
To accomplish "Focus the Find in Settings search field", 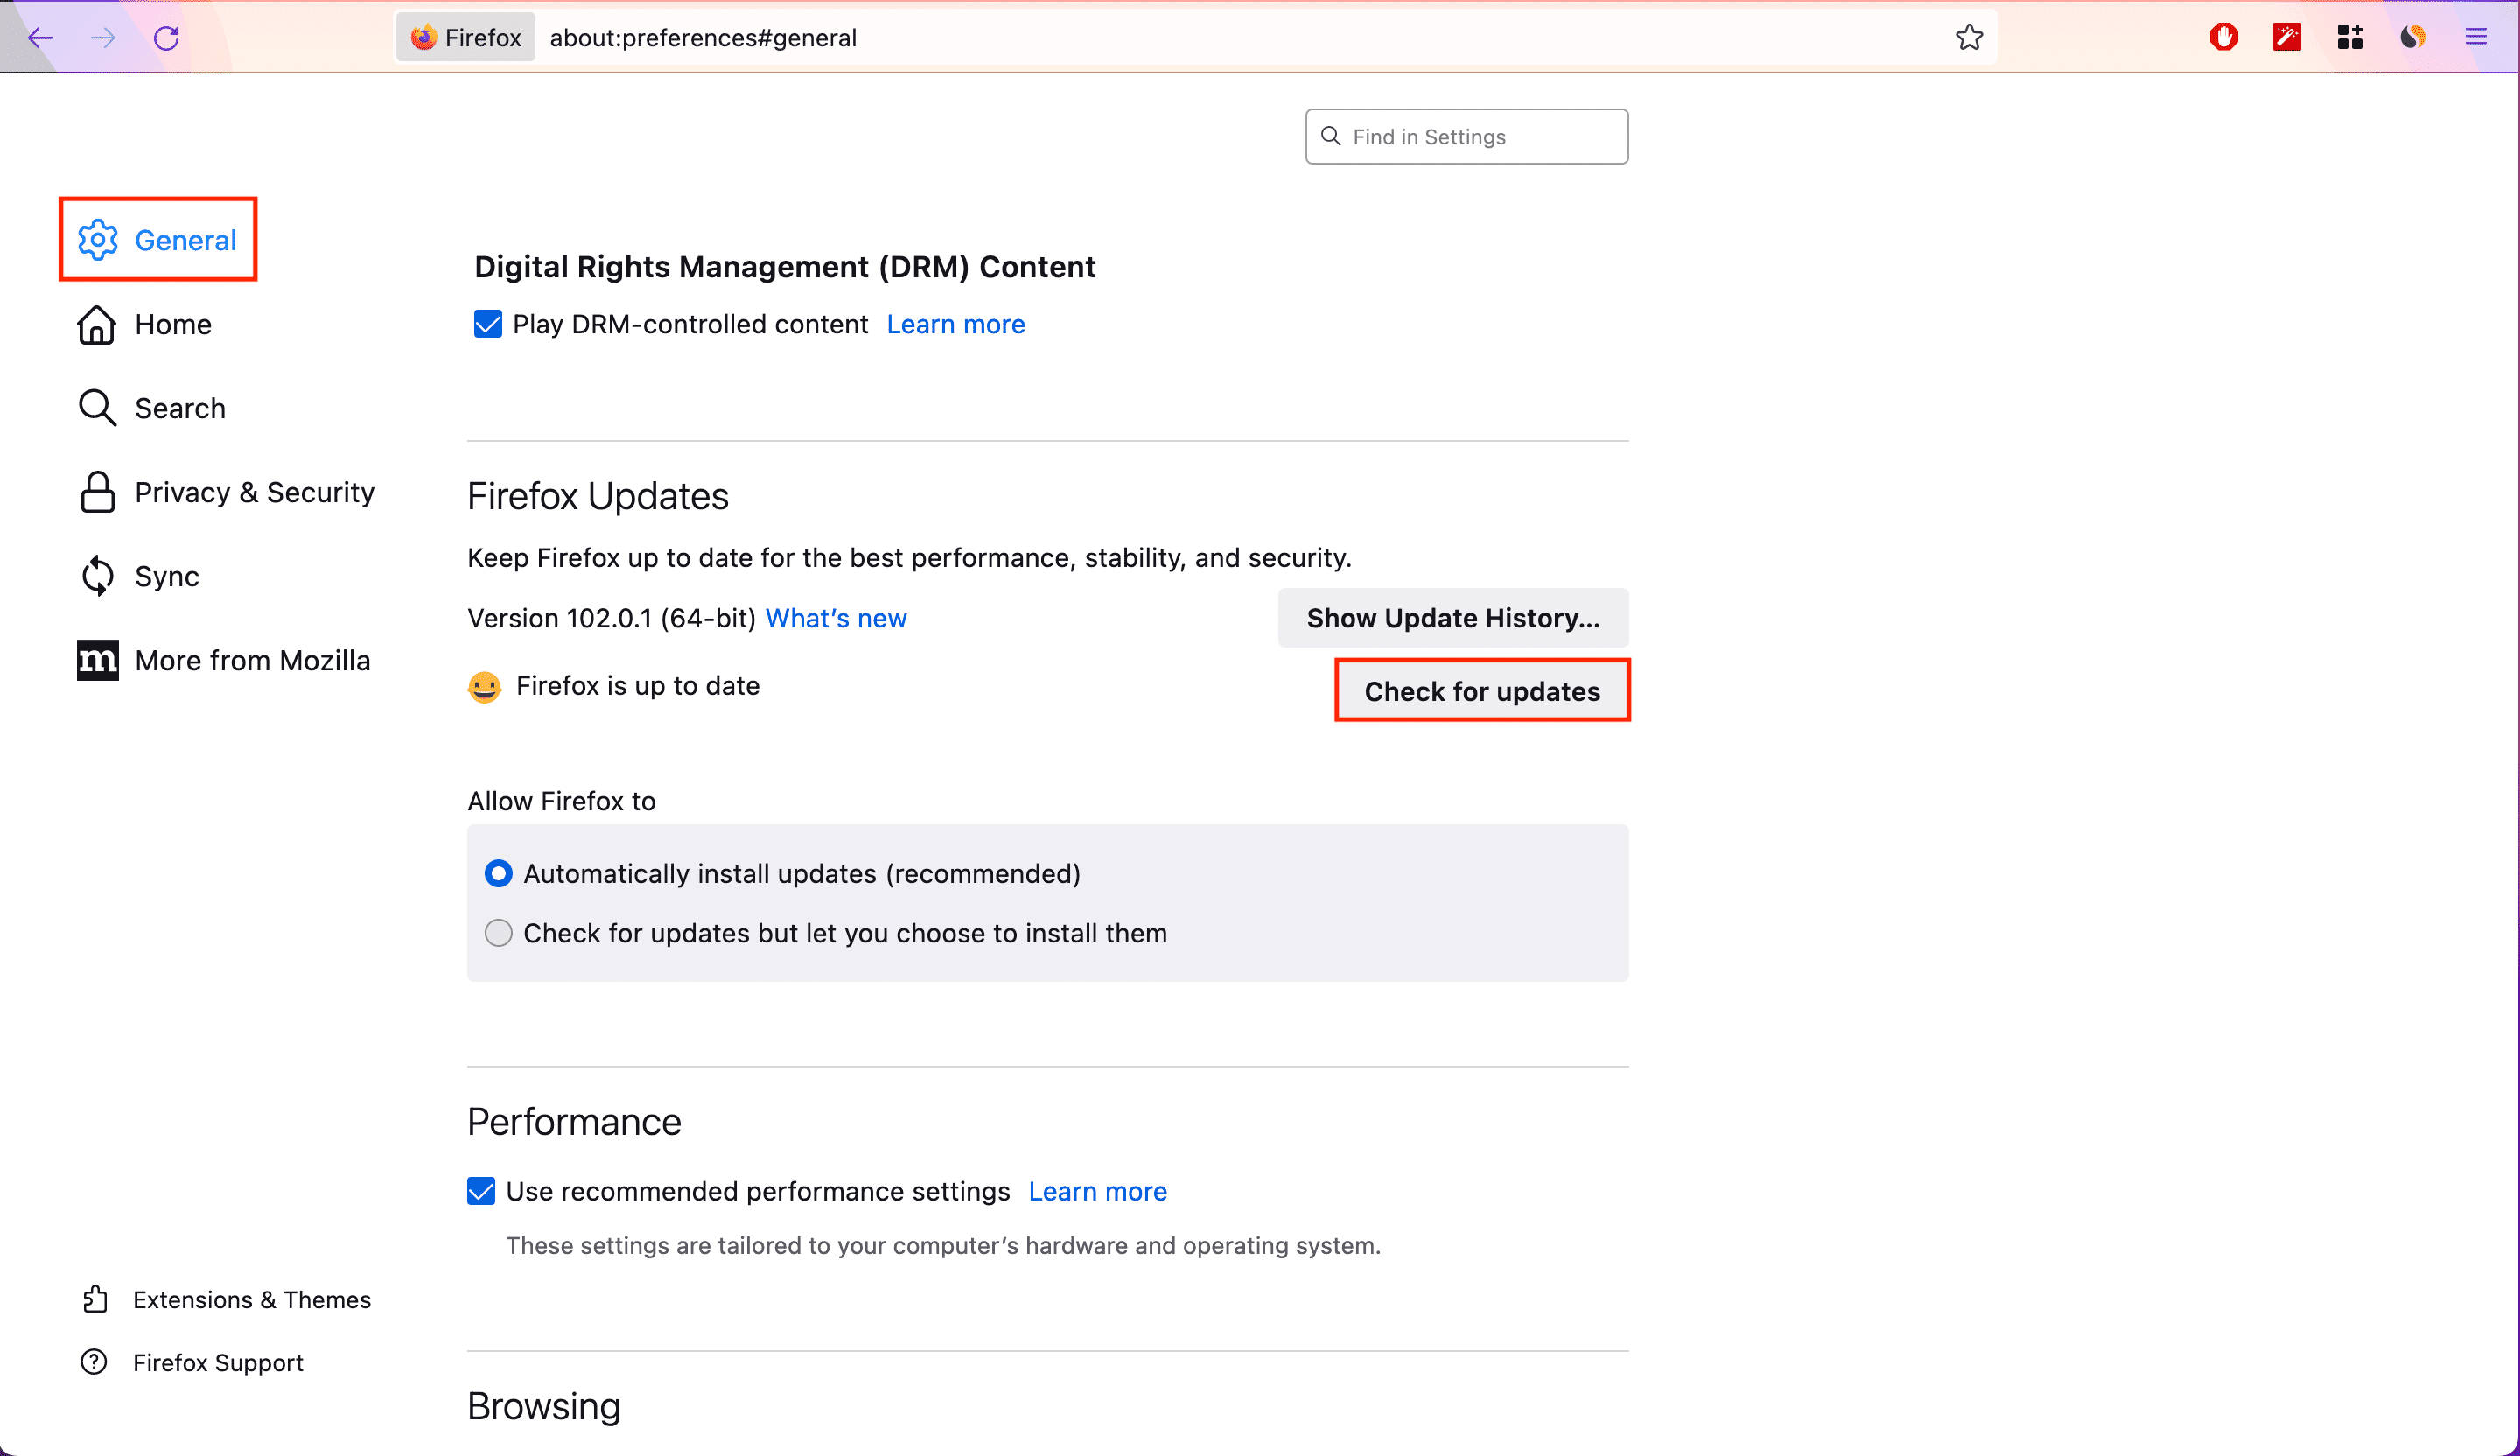I will 1466,137.
